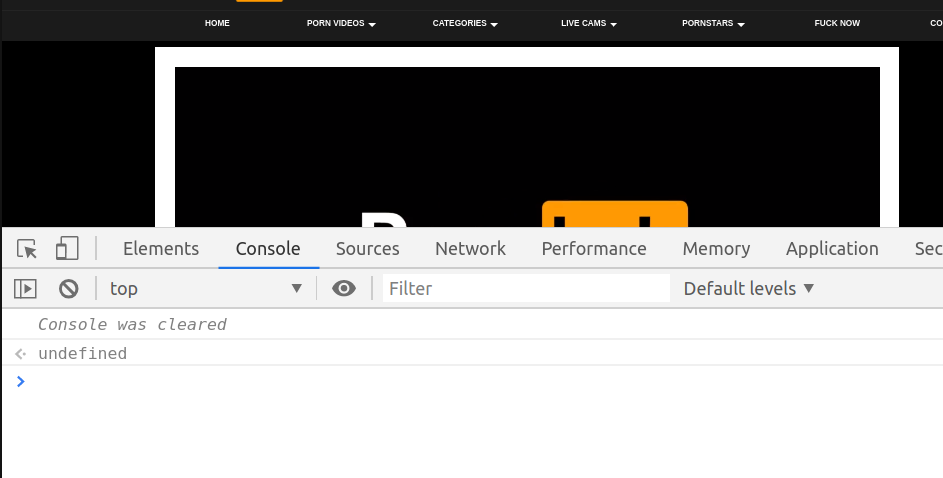The image size is (943, 478).
Task: Expand CATEGORIES navigation menu
Action: point(465,23)
